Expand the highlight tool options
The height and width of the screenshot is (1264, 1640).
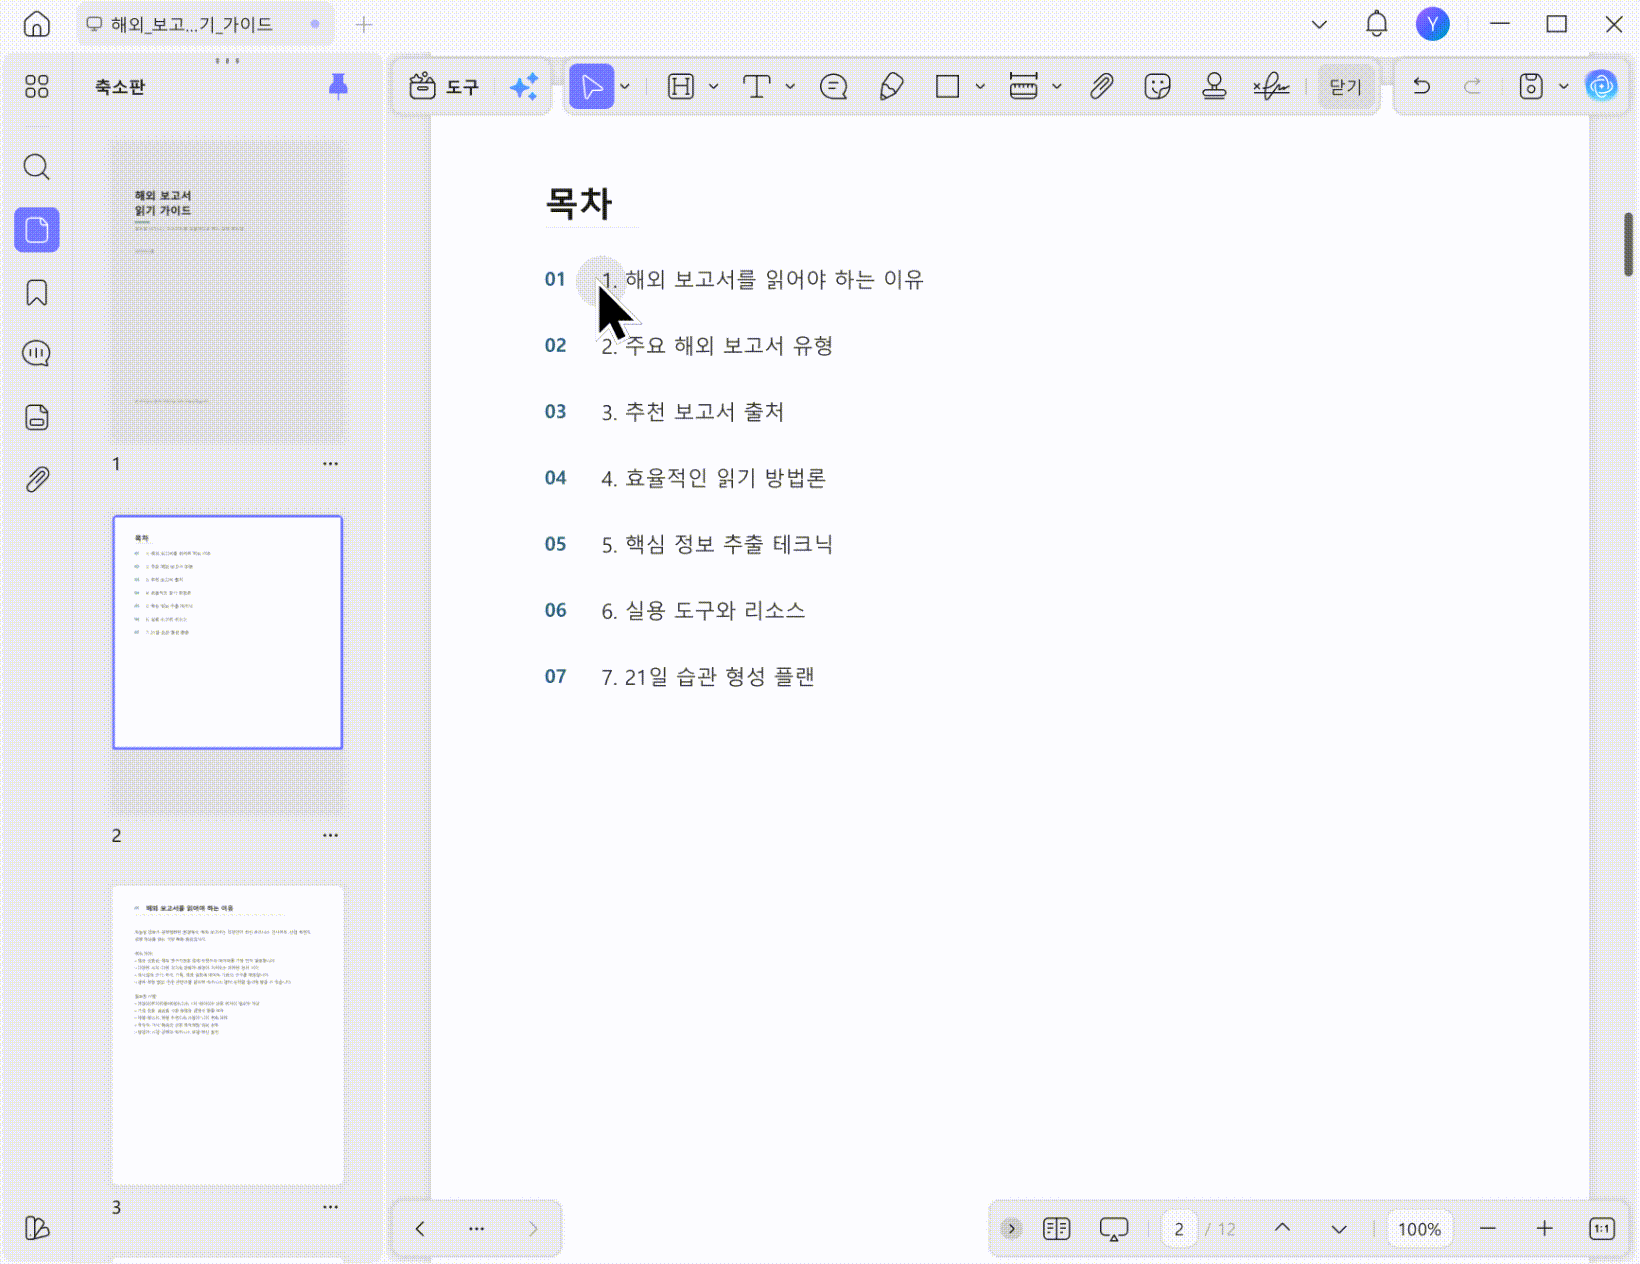coord(713,87)
